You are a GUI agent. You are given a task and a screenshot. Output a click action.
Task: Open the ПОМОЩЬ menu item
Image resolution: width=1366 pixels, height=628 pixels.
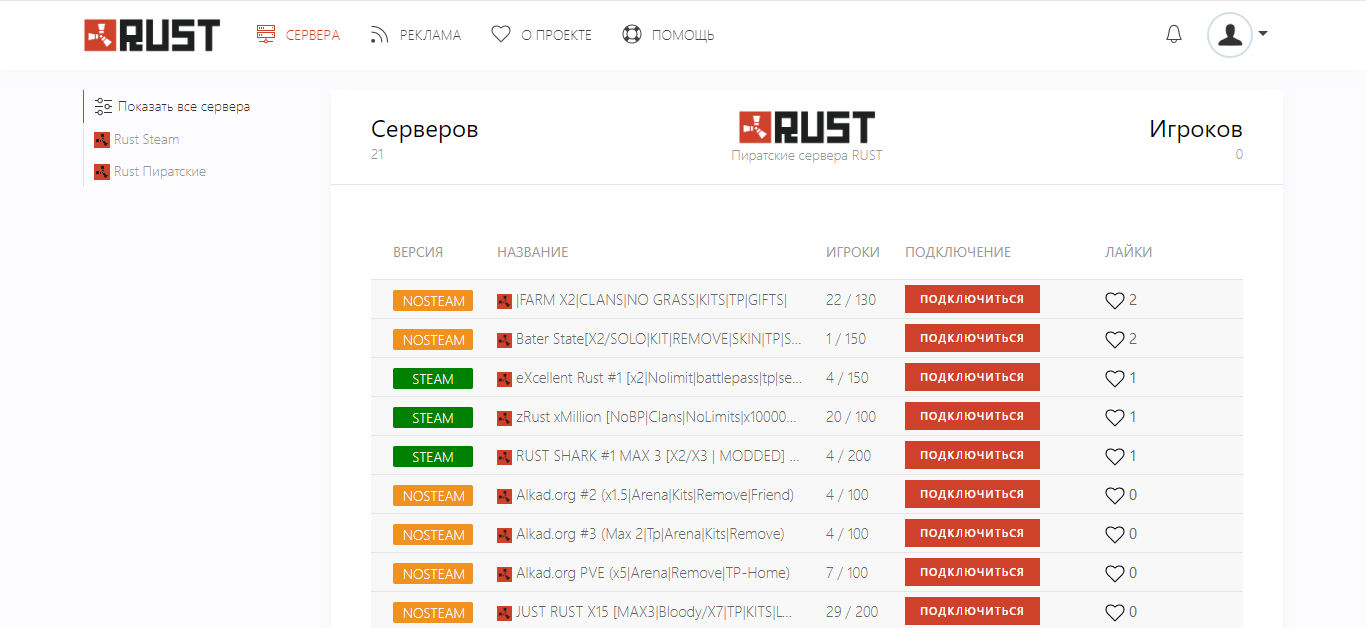[x=683, y=35]
